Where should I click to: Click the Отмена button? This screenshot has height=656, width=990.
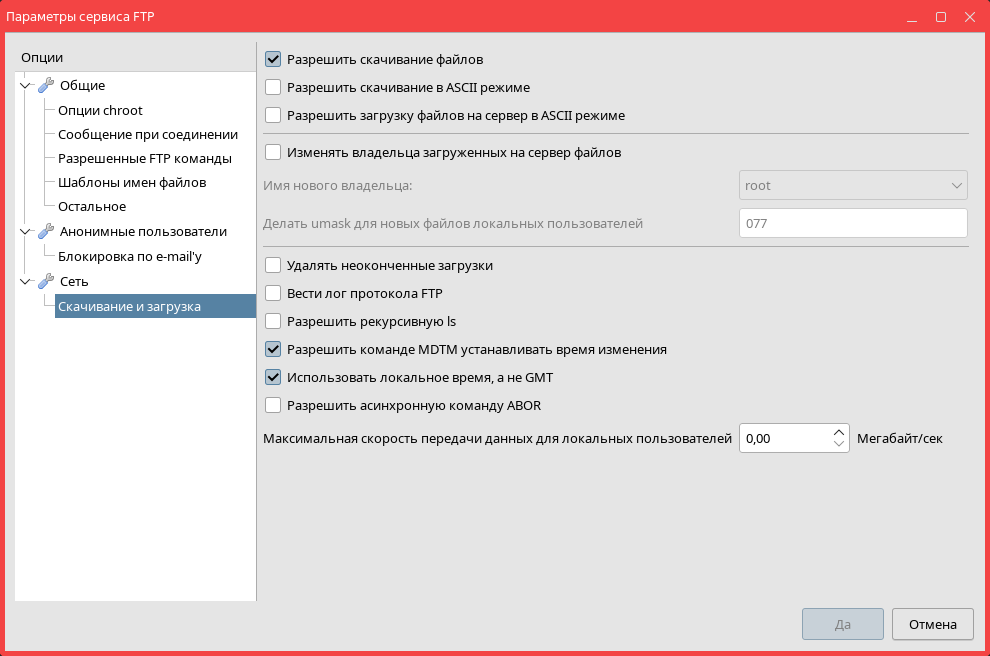pos(932,624)
